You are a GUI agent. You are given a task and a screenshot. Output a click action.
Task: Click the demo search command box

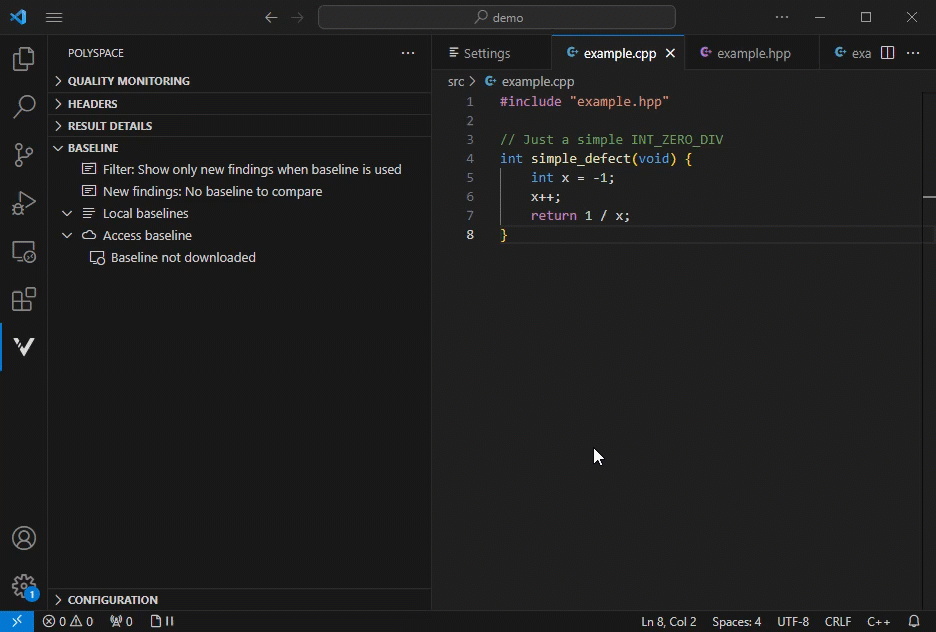497,17
